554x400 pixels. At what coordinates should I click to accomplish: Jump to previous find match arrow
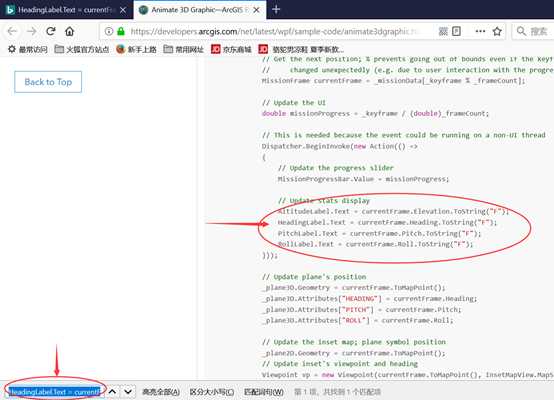pyautogui.click(x=112, y=392)
